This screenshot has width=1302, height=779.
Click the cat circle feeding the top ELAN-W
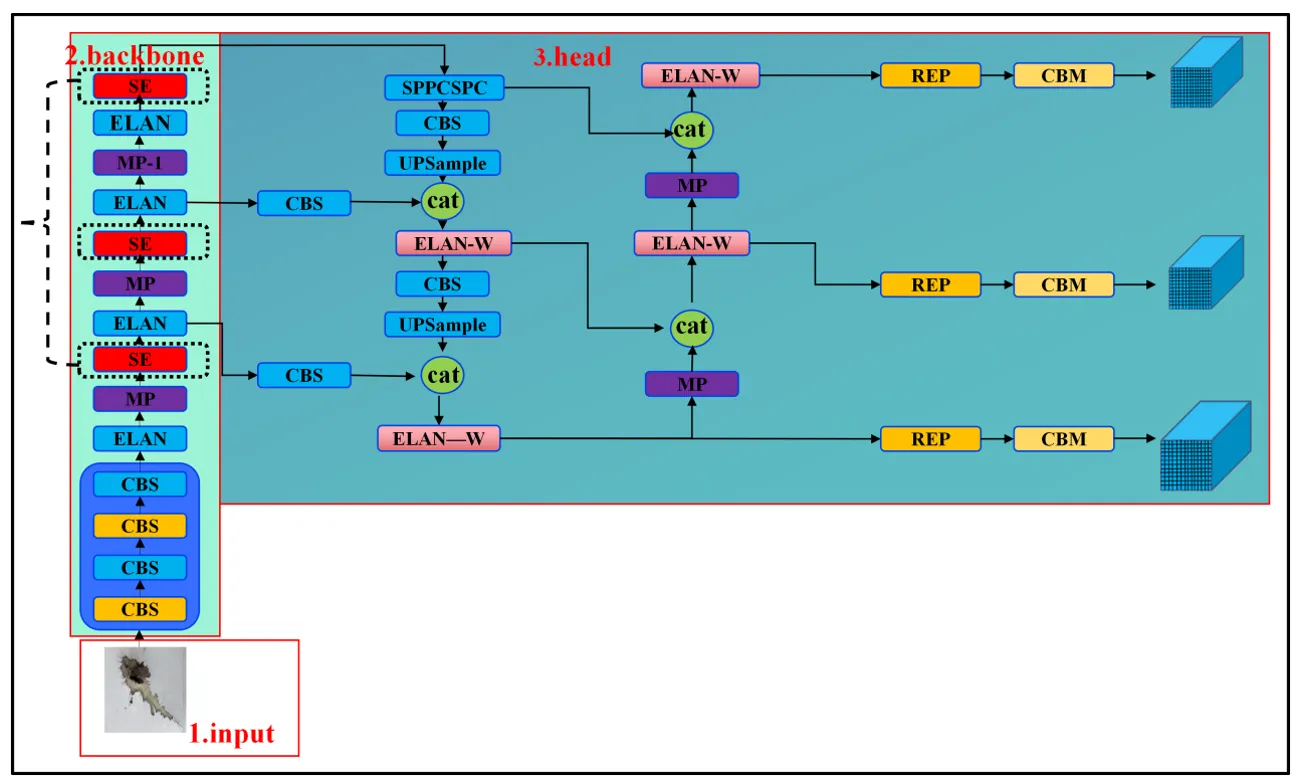point(691,130)
